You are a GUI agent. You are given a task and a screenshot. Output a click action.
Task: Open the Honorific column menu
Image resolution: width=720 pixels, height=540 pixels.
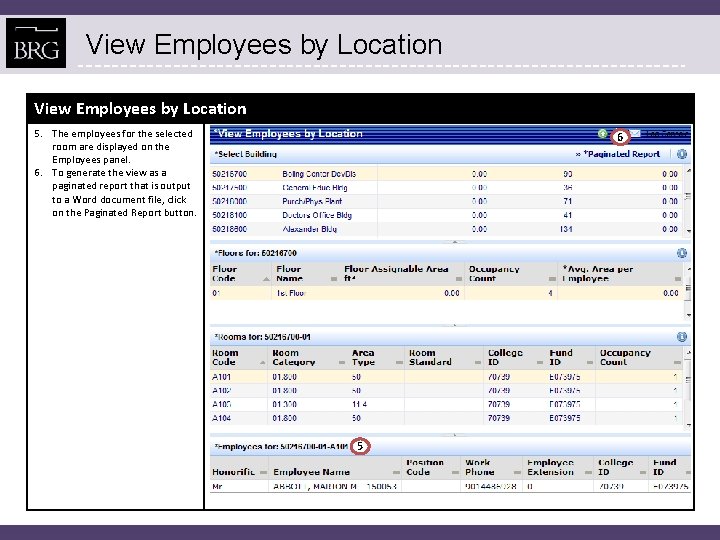pos(263,472)
